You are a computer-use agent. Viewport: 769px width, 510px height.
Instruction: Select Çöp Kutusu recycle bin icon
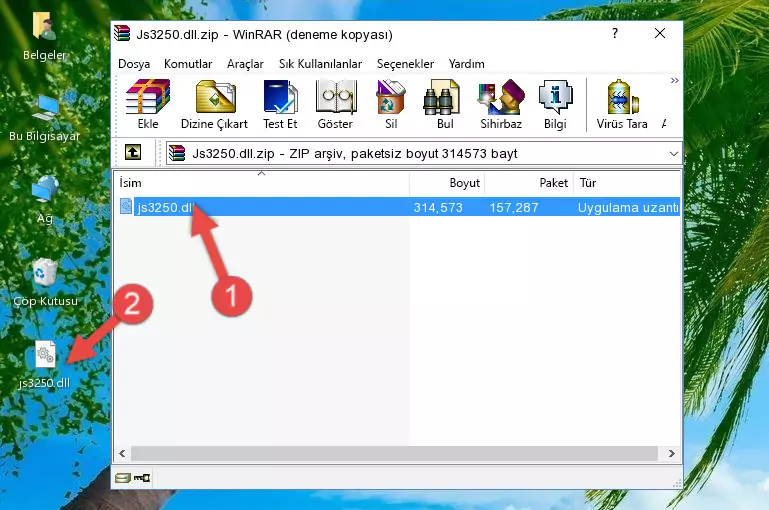coord(45,283)
